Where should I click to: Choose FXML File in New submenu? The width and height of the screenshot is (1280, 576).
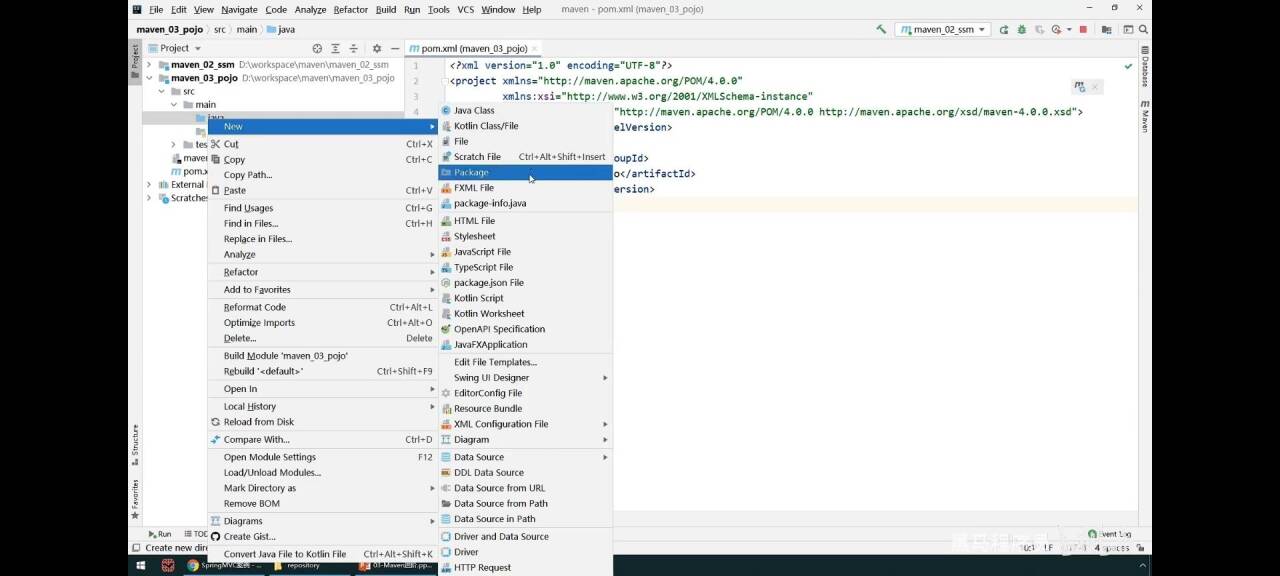pos(526,188)
